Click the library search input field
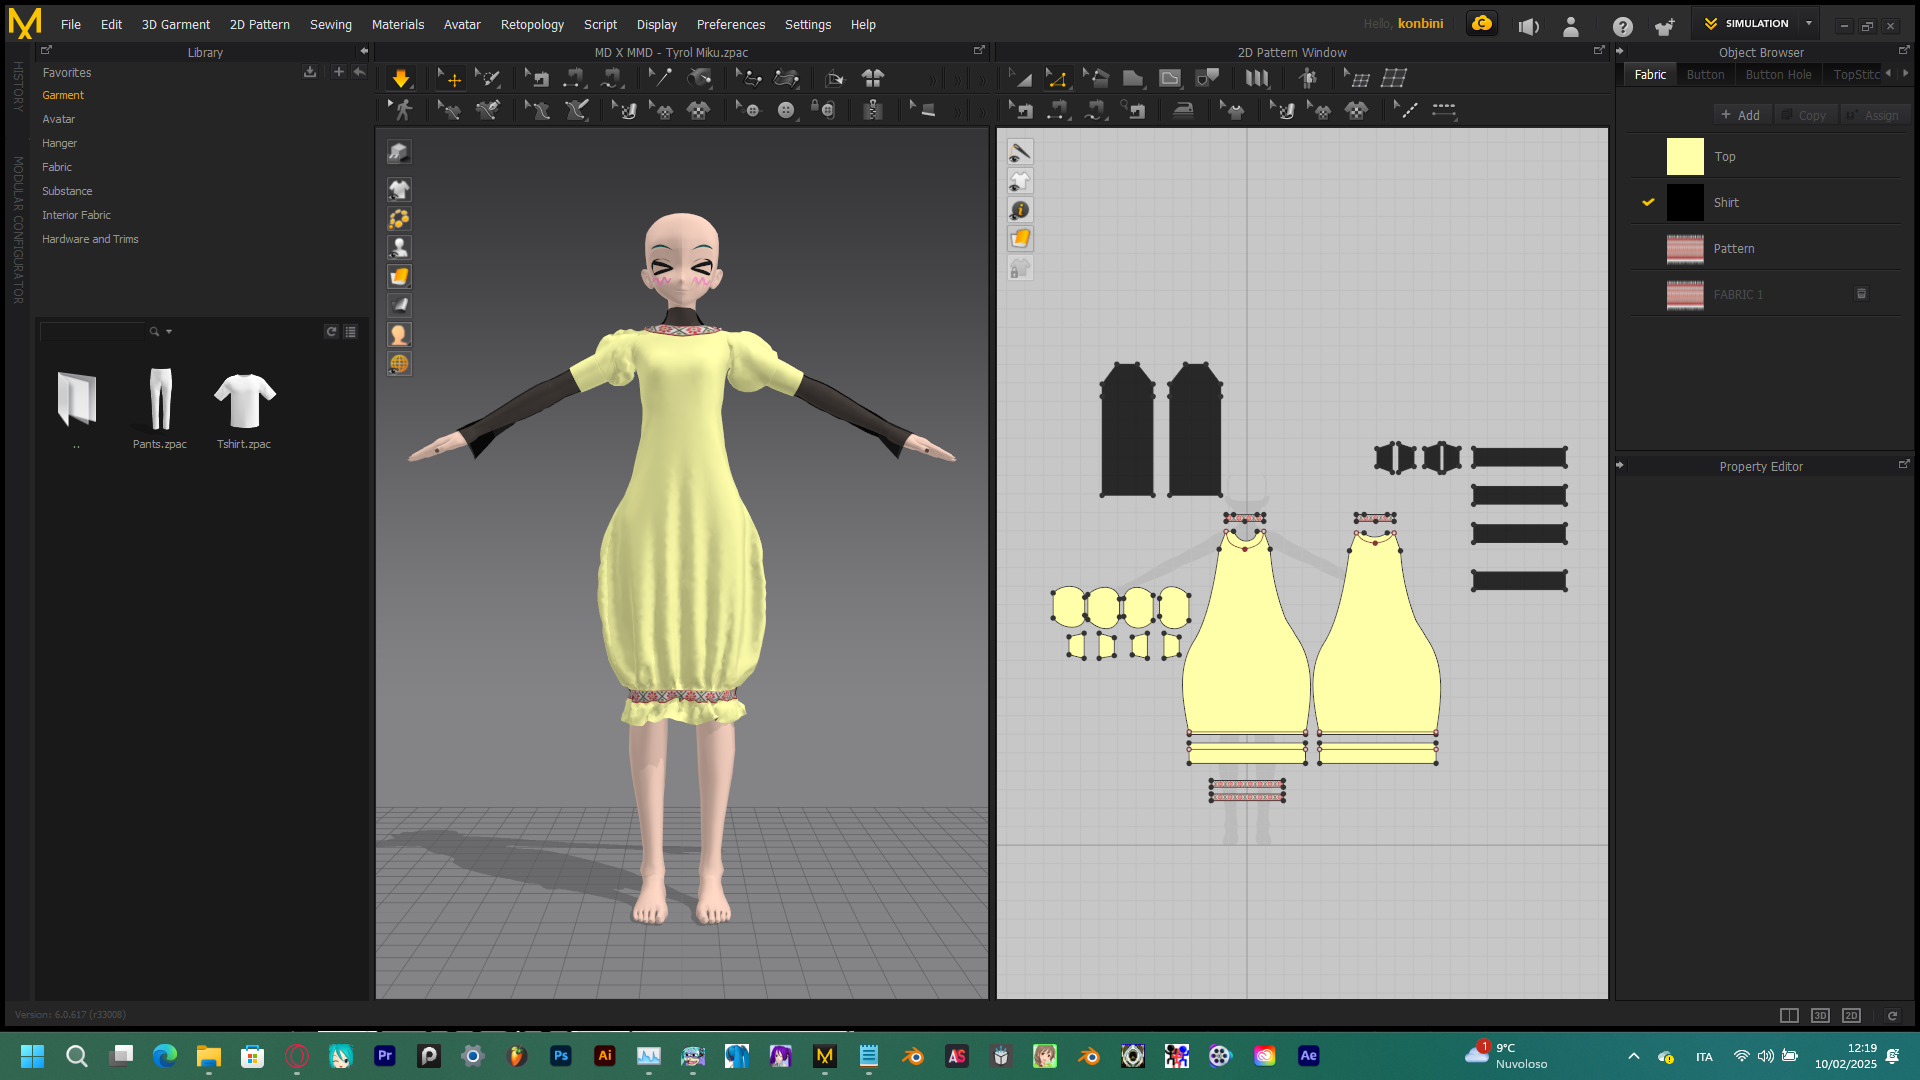Image resolution: width=1920 pixels, height=1080 pixels. pyautogui.click(x=92, y=331)
